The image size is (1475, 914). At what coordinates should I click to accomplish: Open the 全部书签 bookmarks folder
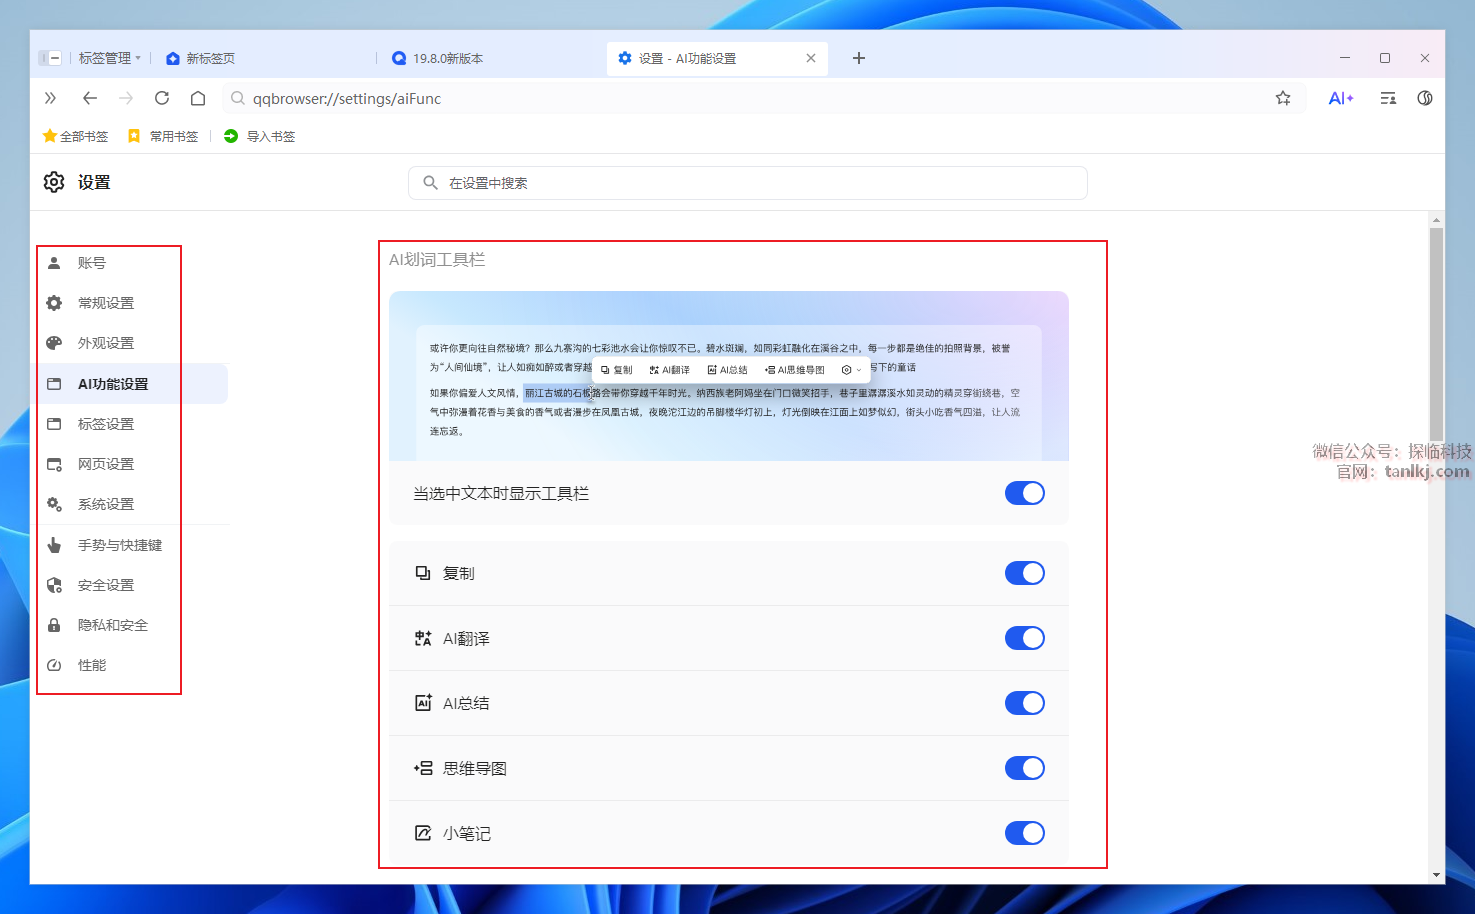(x=76, y=136)
